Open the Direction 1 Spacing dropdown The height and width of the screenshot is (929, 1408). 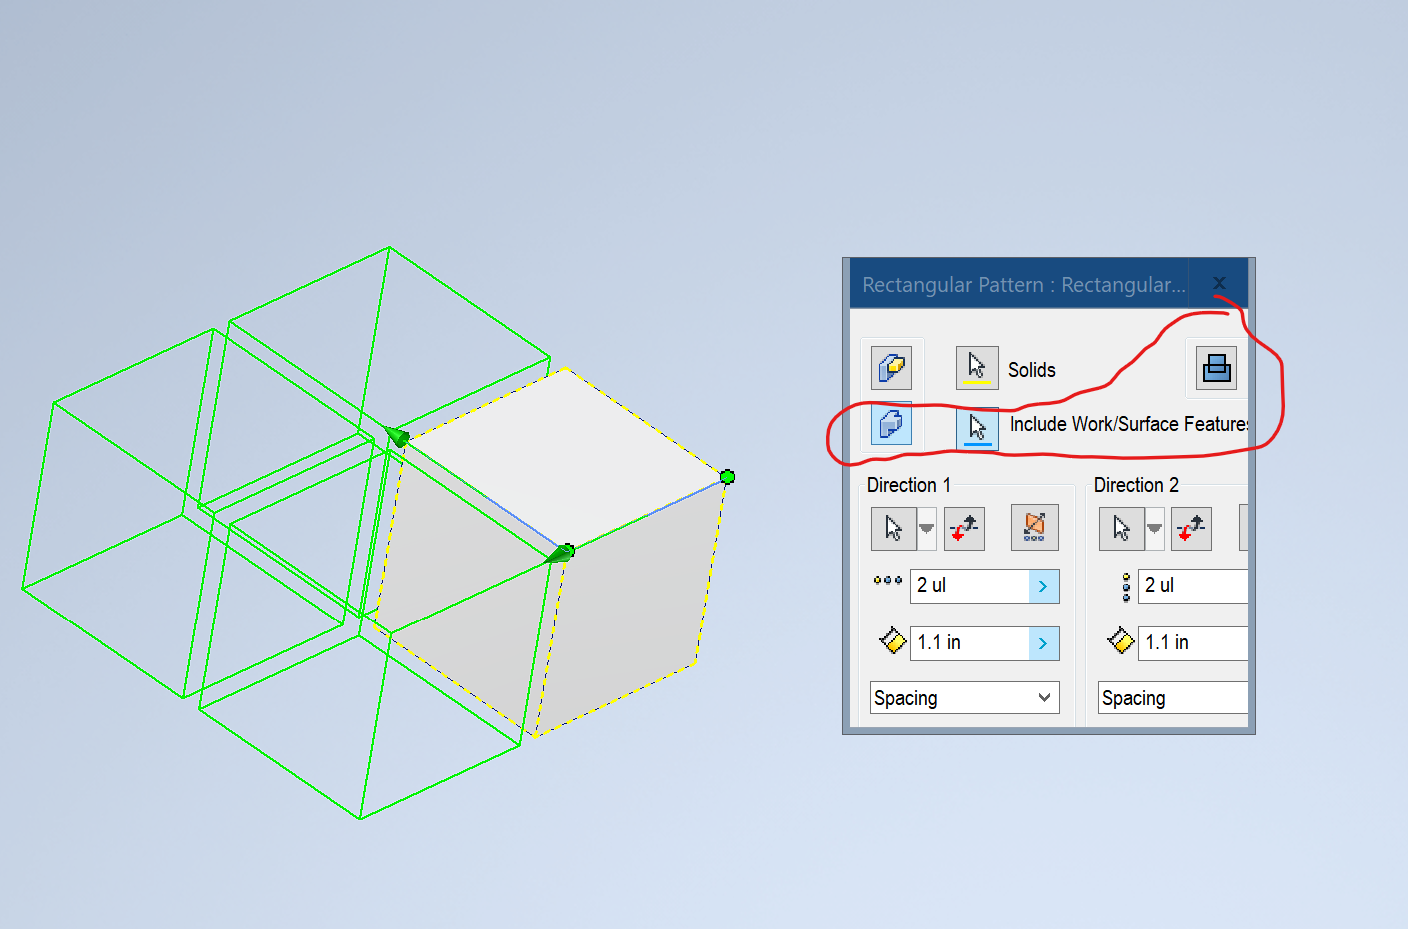[963, 697]
